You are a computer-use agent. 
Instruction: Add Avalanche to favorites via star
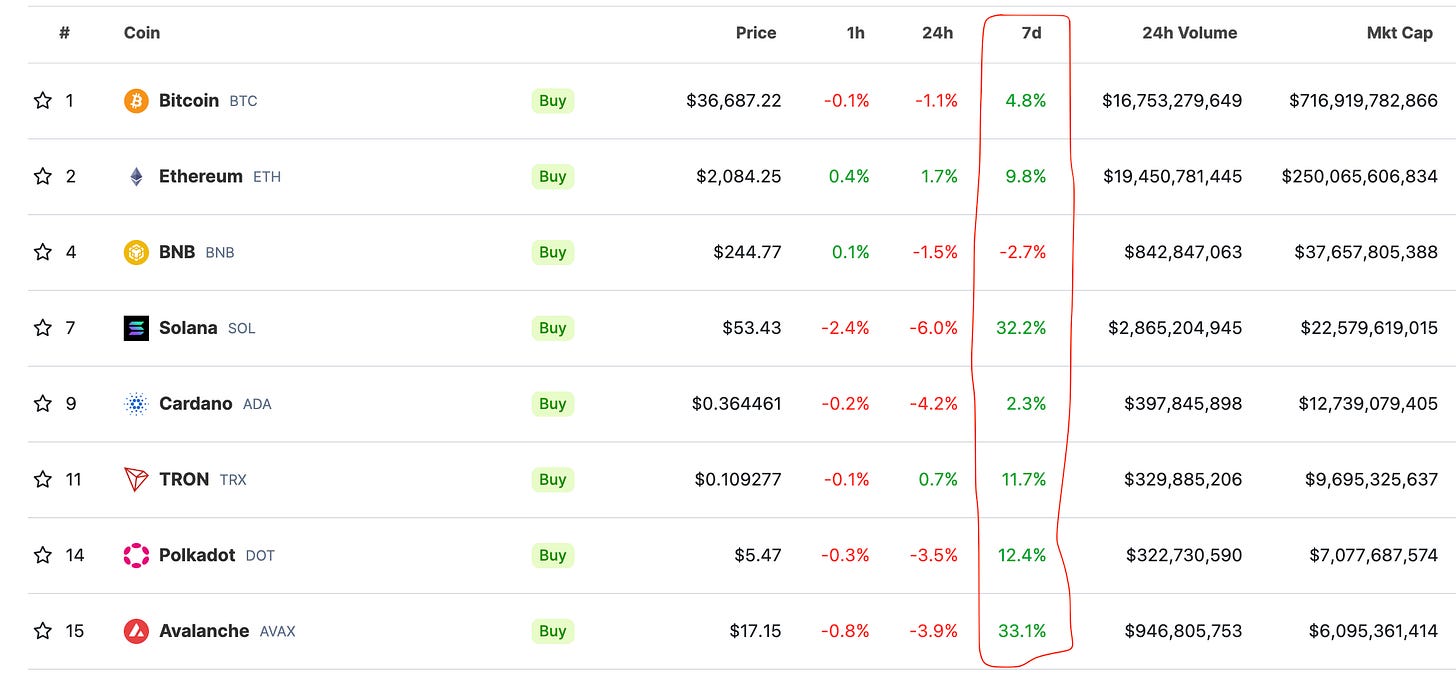(x=42, y=631)
